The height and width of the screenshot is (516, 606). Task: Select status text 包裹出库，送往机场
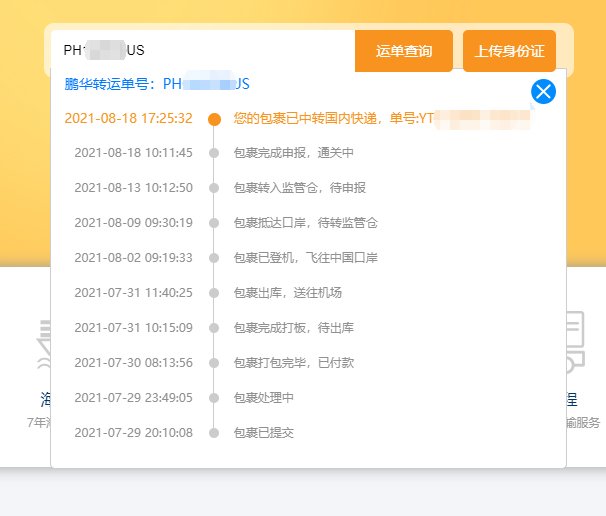(288, 293)
